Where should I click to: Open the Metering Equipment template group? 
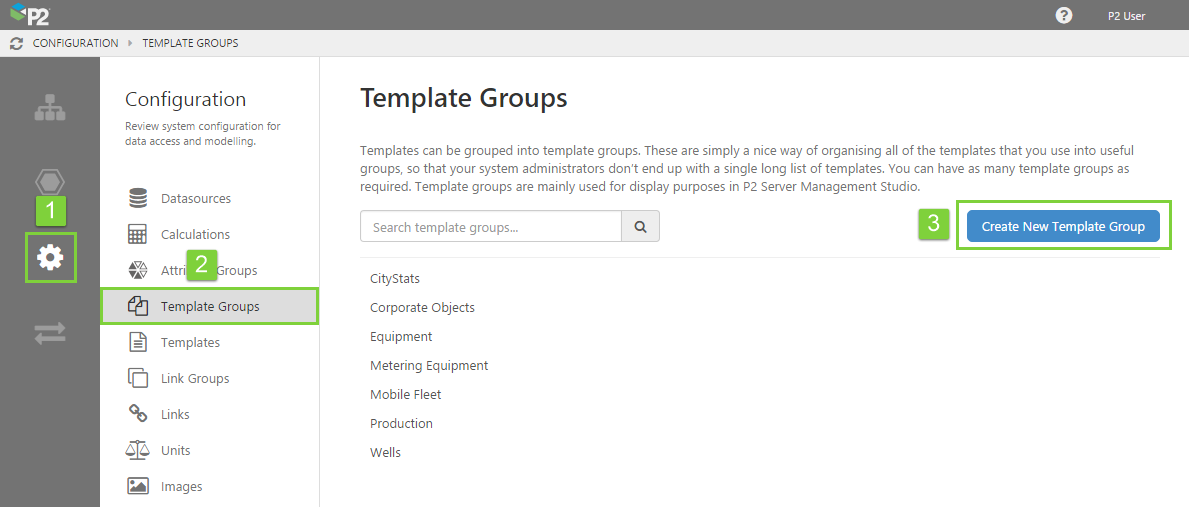(x=429, y=366)
